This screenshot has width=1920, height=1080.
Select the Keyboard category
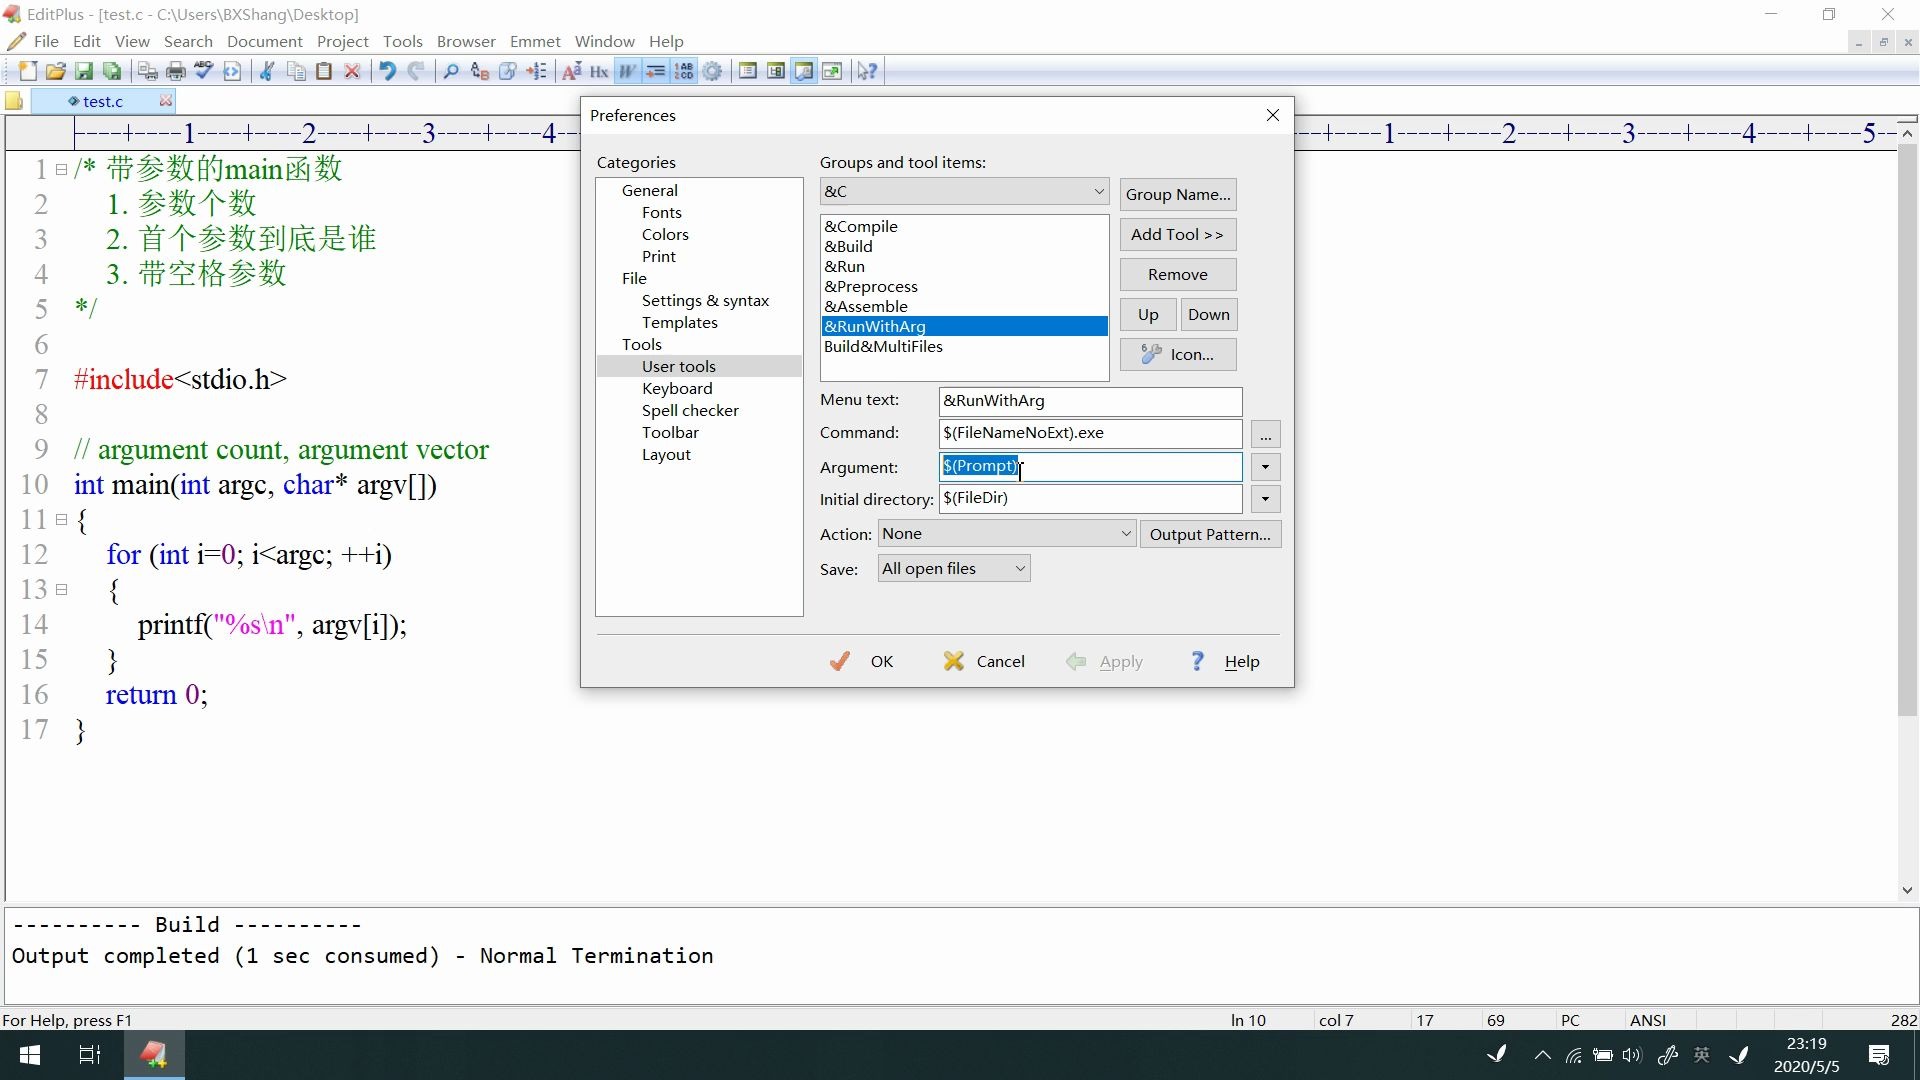[x=677, y=388]
